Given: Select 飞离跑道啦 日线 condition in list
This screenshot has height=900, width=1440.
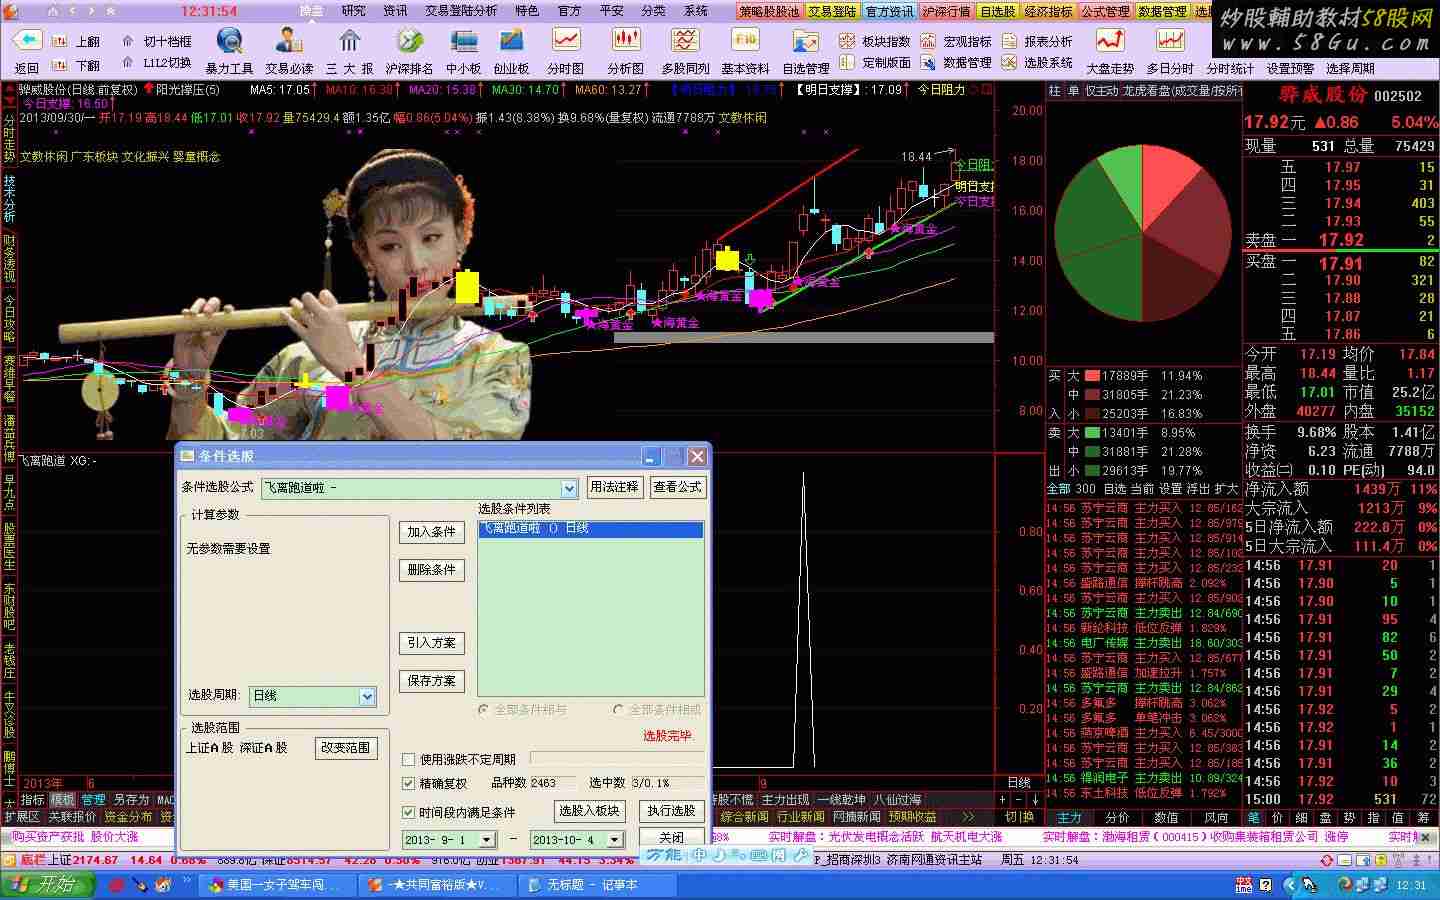Looking at the screenshot, I should click(590, 529).
